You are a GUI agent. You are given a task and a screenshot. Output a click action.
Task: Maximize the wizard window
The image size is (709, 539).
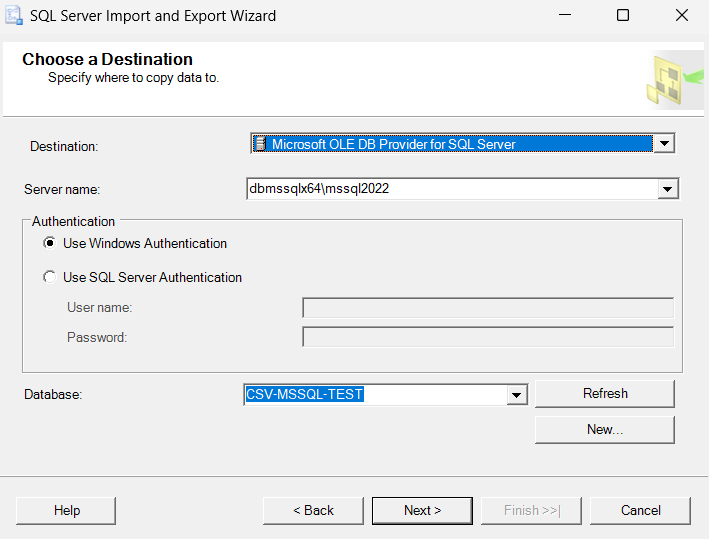[623, 15]
